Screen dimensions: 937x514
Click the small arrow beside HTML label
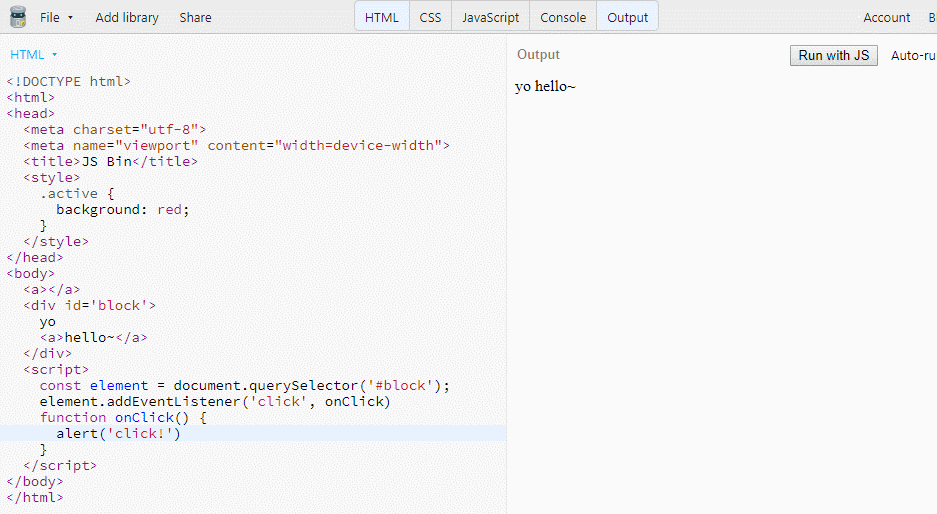[x=54, y=54]
